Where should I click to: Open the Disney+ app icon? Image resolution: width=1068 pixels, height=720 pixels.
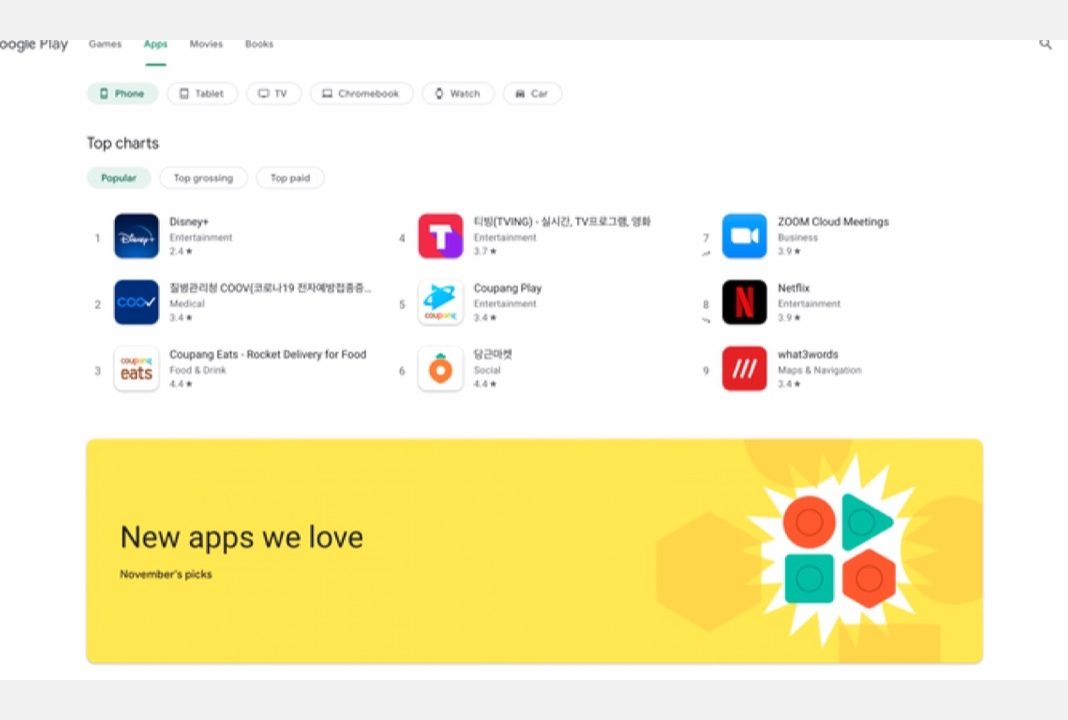click(136, 236)
